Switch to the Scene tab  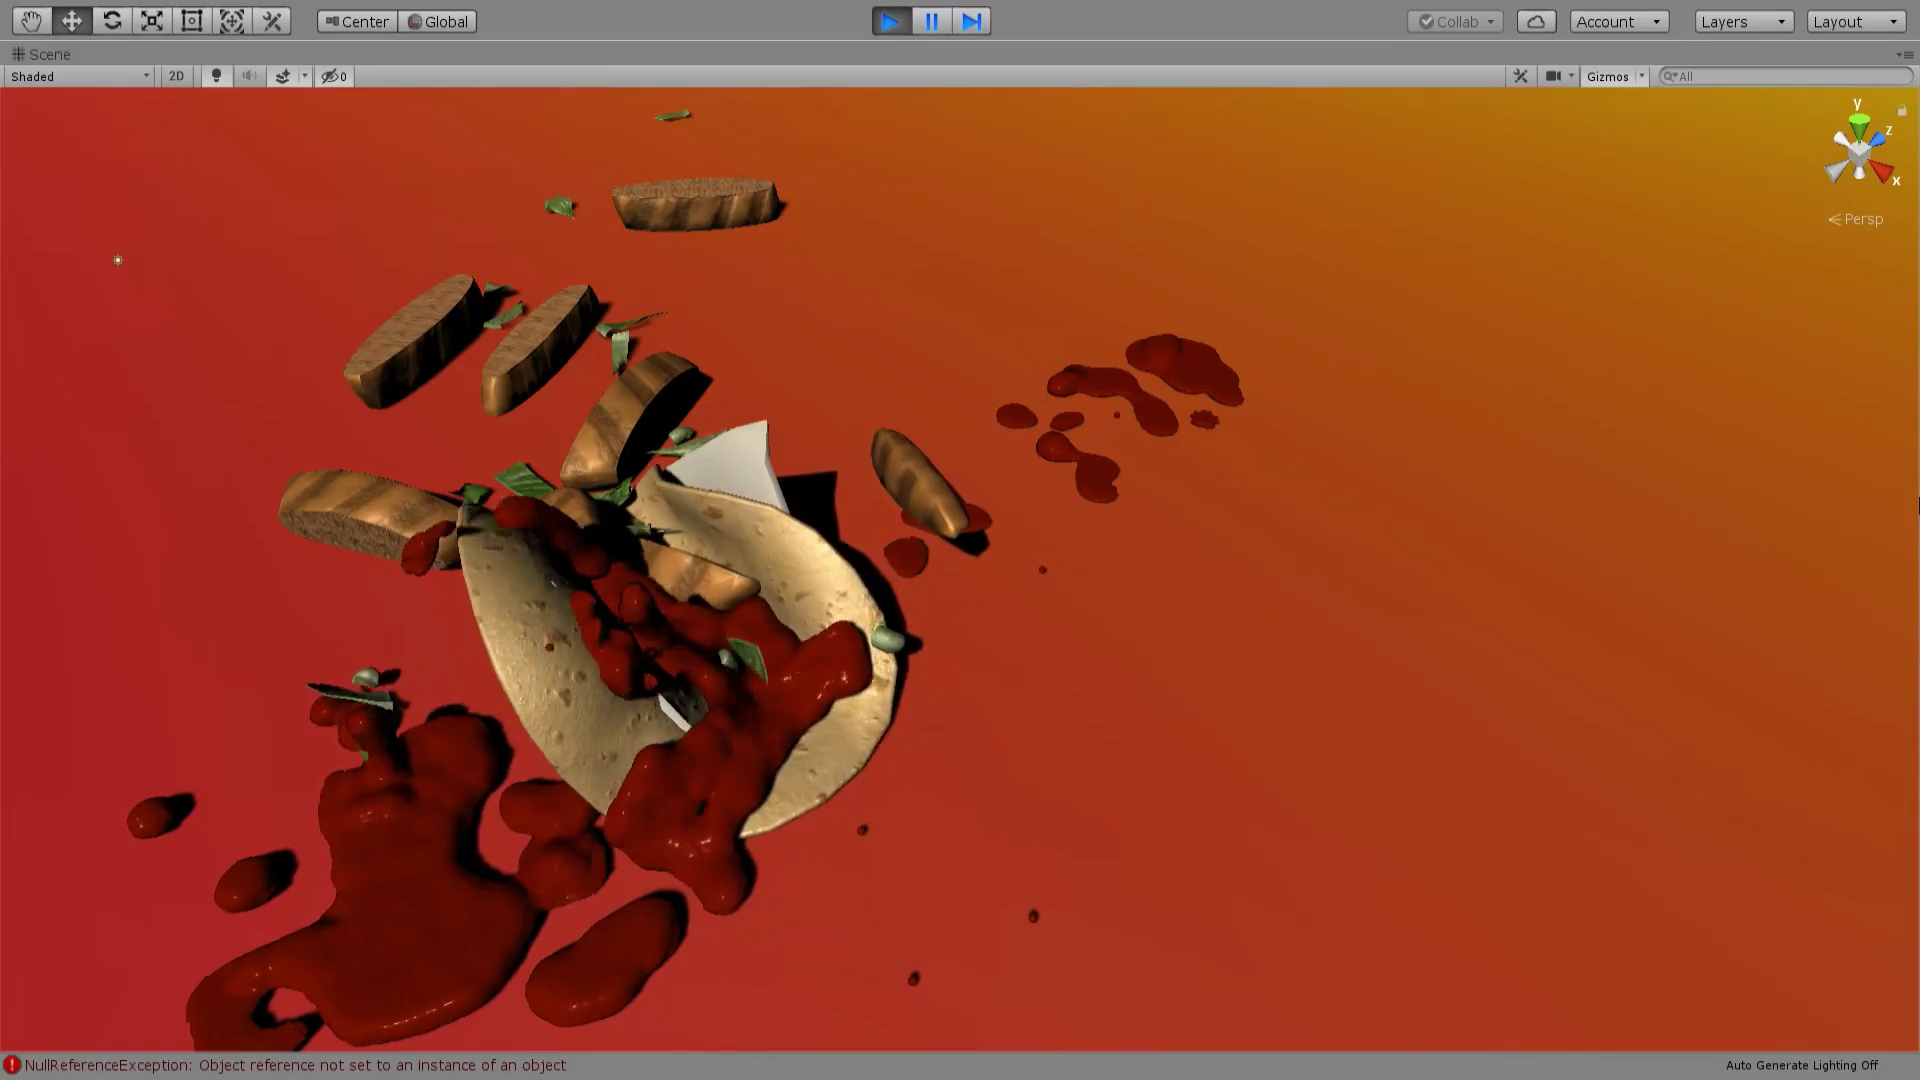[x=41, y=54]
